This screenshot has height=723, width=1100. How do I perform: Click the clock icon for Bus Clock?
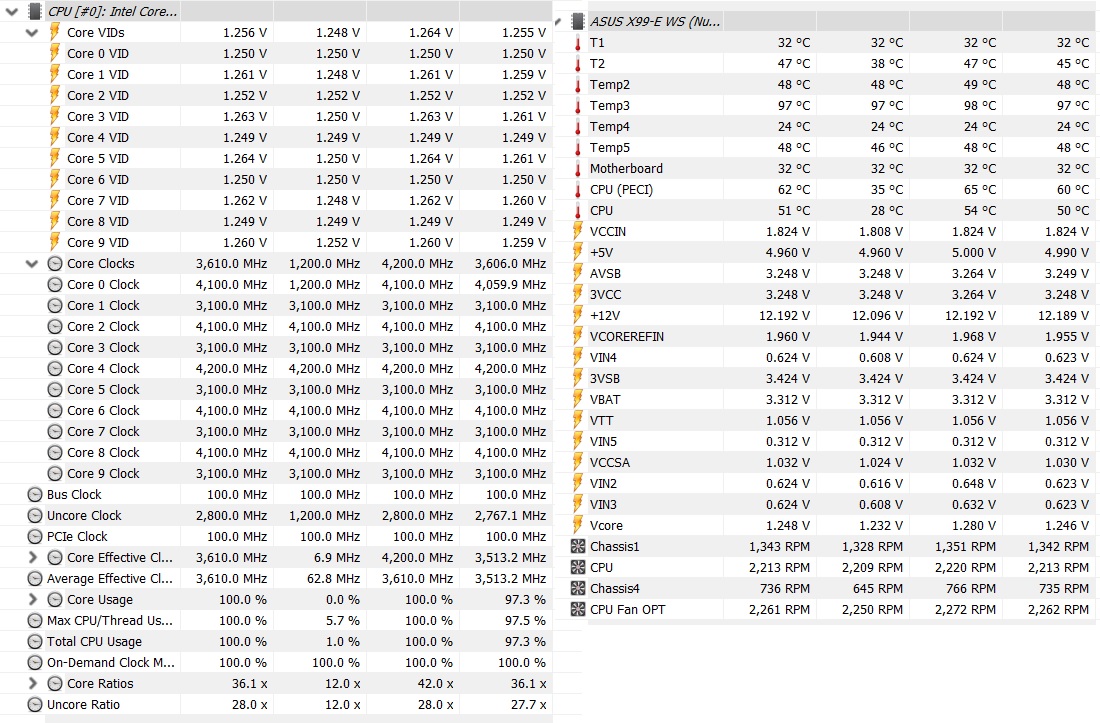pos(34,494)
